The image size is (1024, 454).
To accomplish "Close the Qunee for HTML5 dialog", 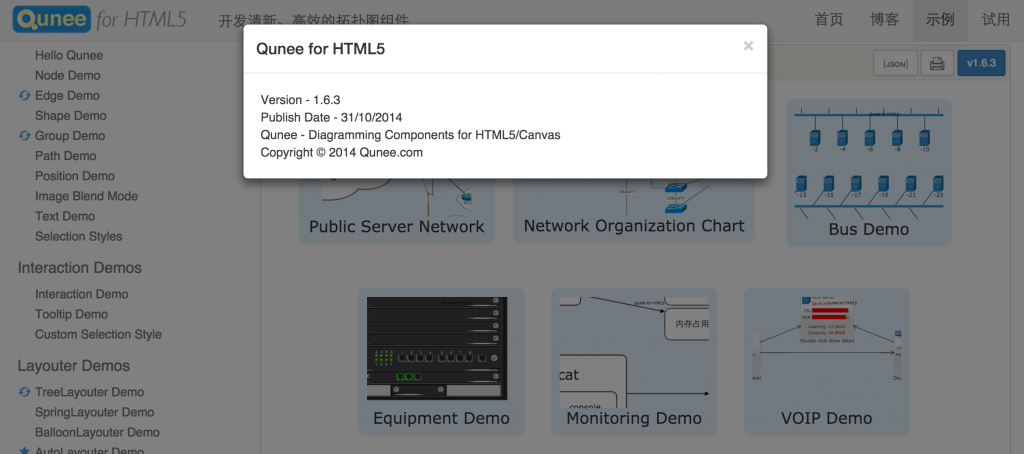I will click(748, 46).
